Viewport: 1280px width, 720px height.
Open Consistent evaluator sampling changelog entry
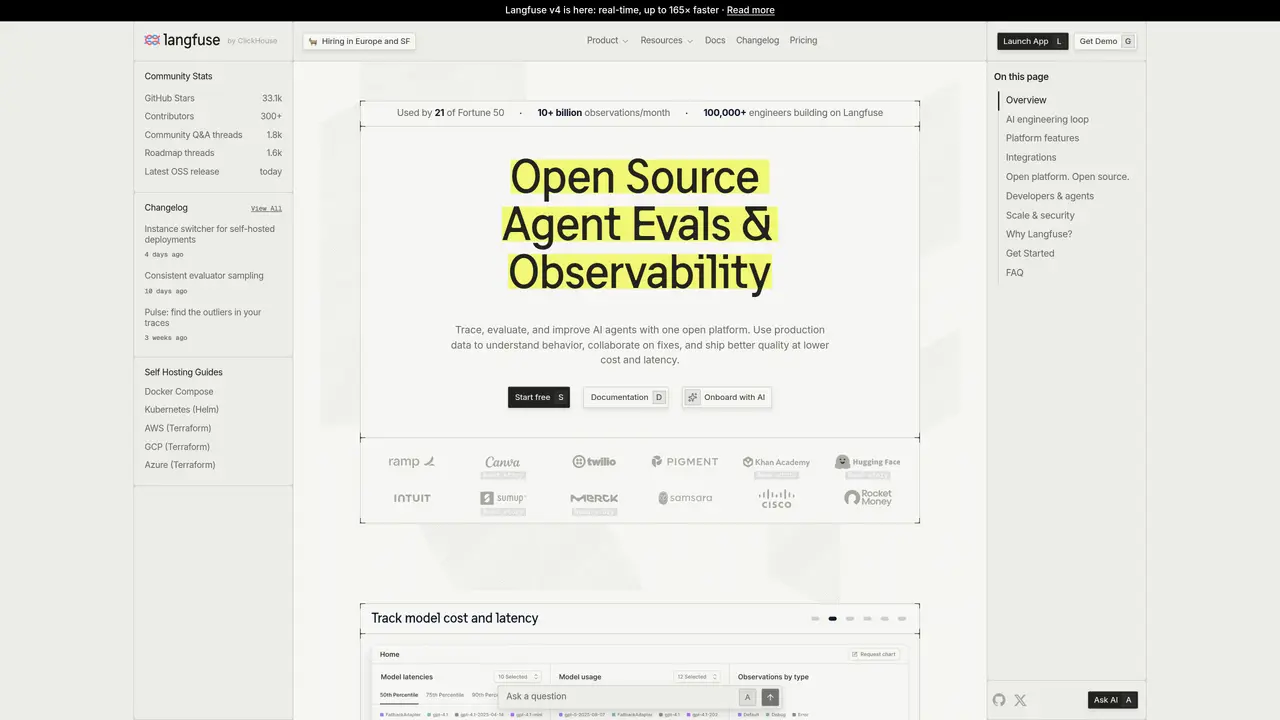coord(204,276)
